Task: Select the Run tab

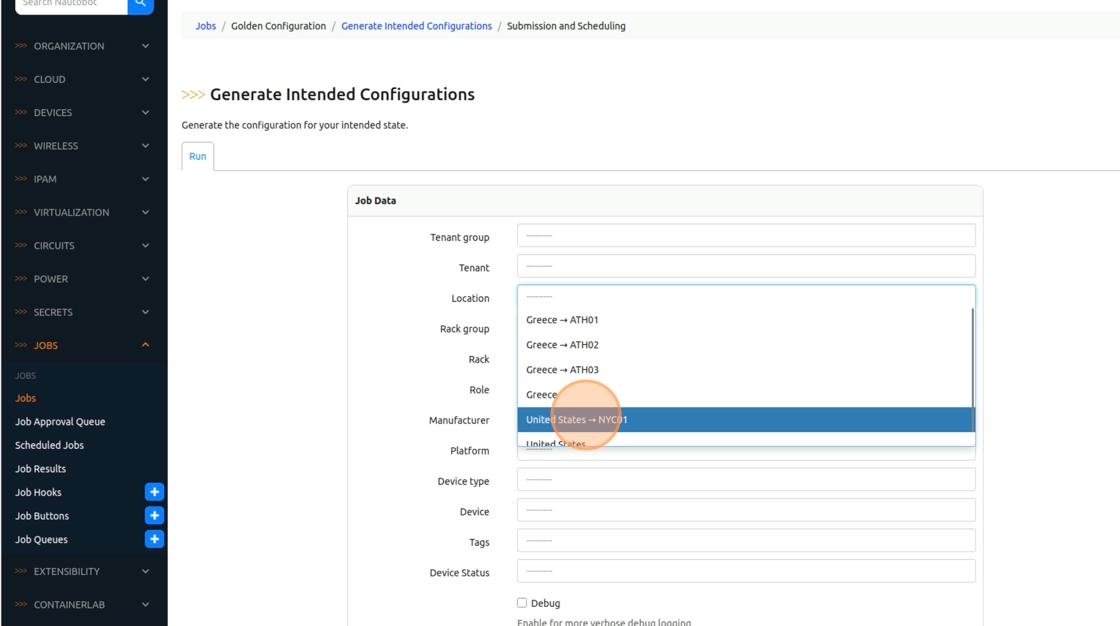Action: click(198, 156)
